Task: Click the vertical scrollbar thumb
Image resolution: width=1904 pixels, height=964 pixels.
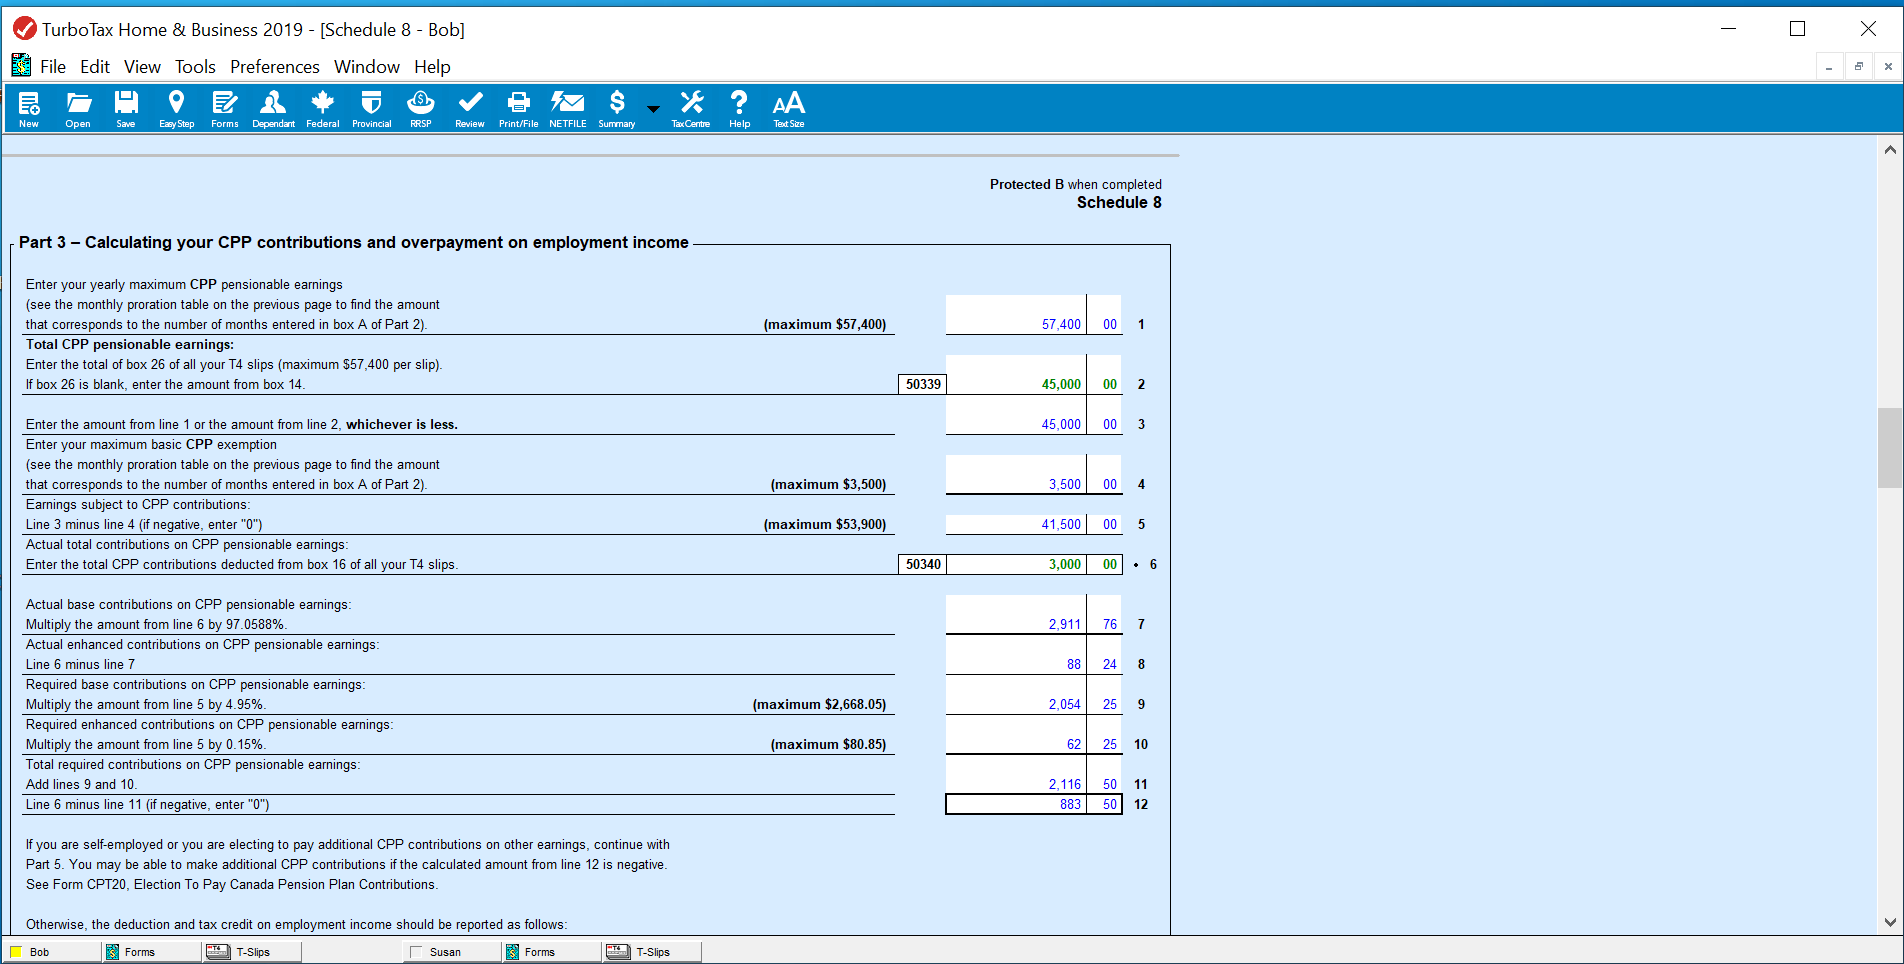Action: [x=1889, y=447]
